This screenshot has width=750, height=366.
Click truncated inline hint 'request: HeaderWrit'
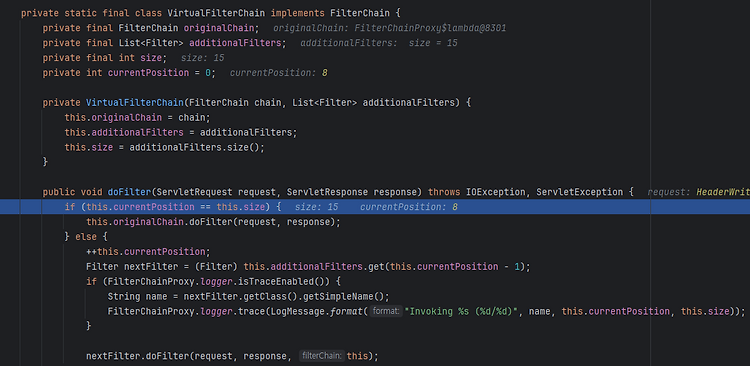tap(698, 192)
